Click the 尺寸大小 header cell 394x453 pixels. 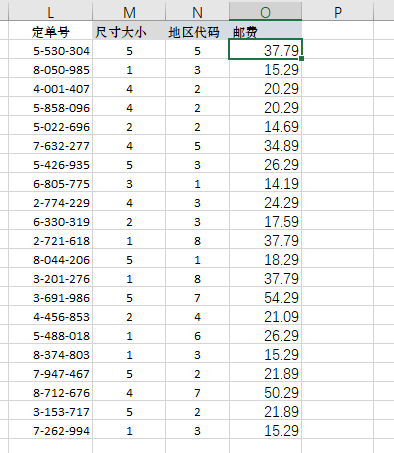[129, 32]
